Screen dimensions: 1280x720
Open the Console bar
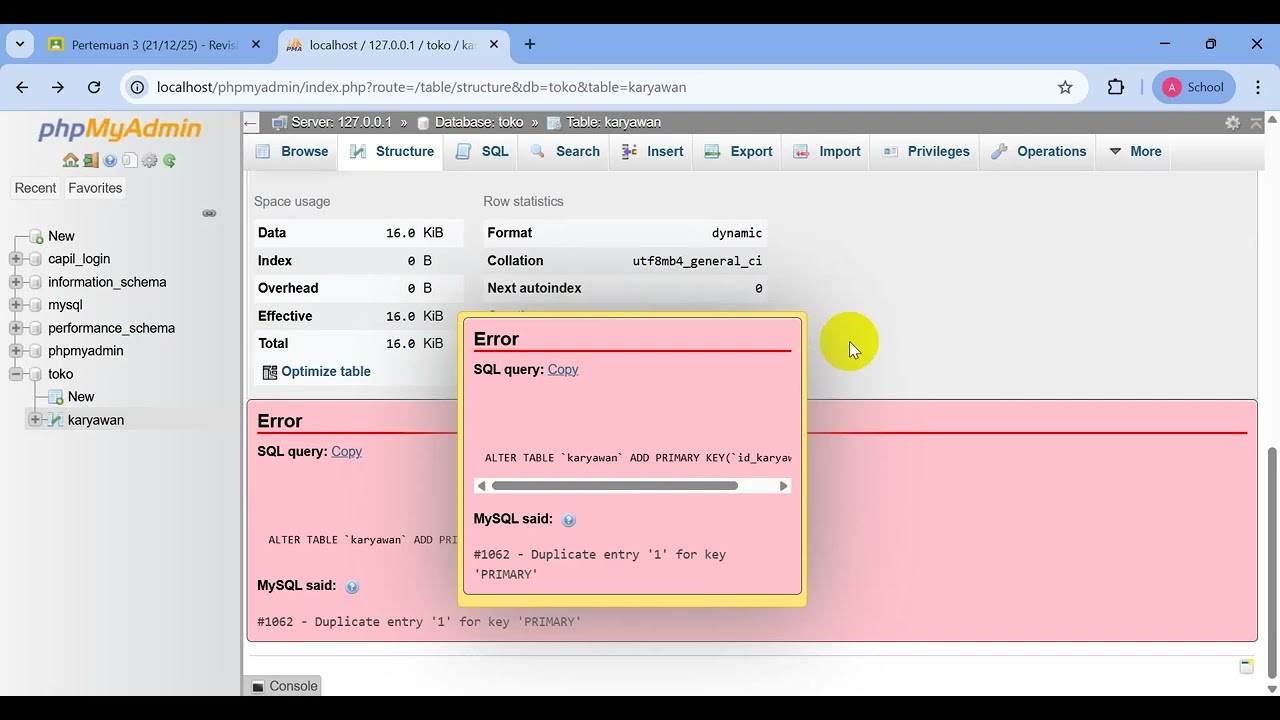click(x=284, y=686)
